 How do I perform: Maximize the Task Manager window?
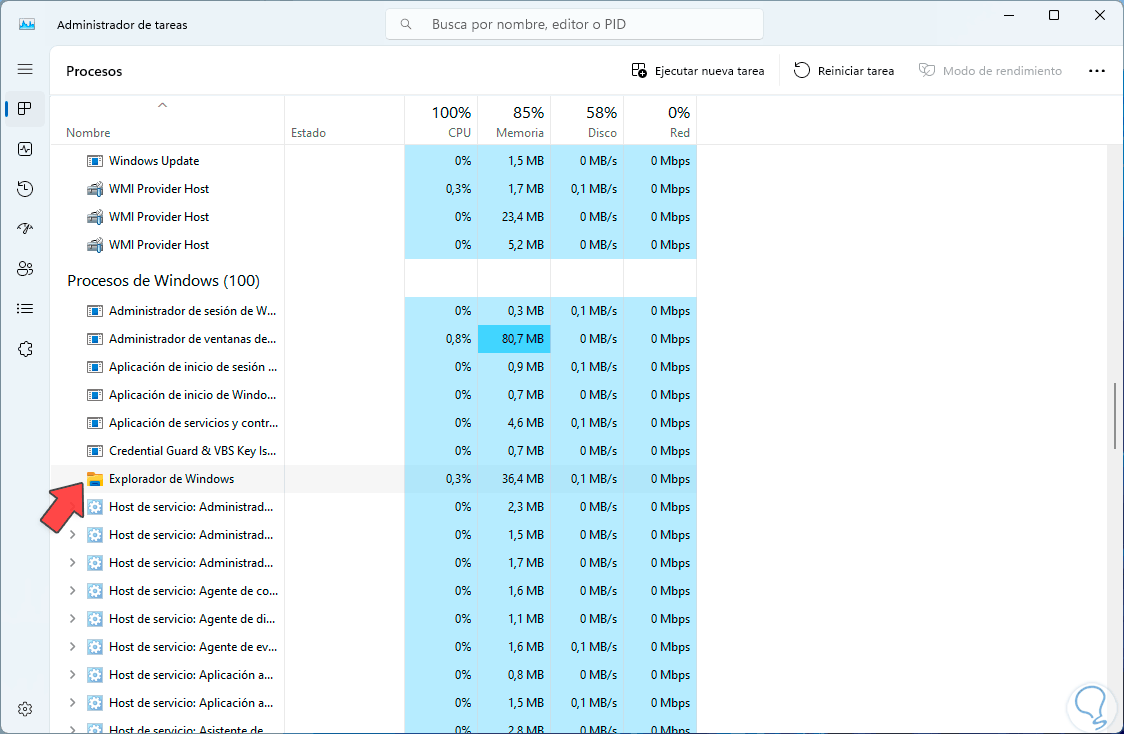[x=1054, y=15]
